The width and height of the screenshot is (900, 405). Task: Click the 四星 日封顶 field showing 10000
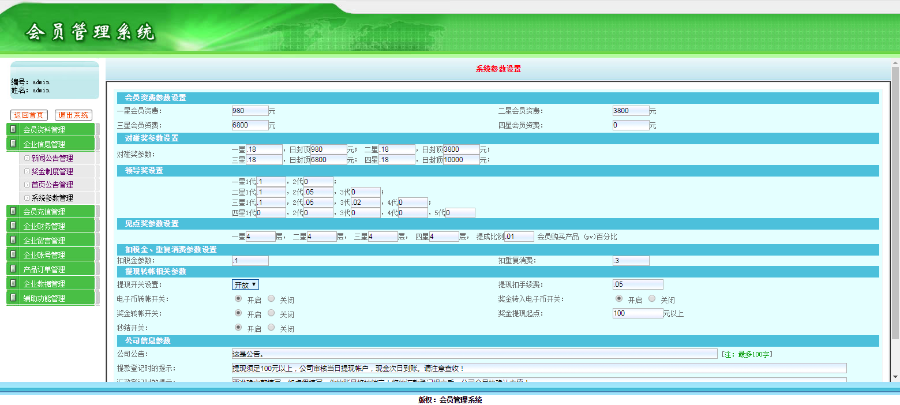461,160
